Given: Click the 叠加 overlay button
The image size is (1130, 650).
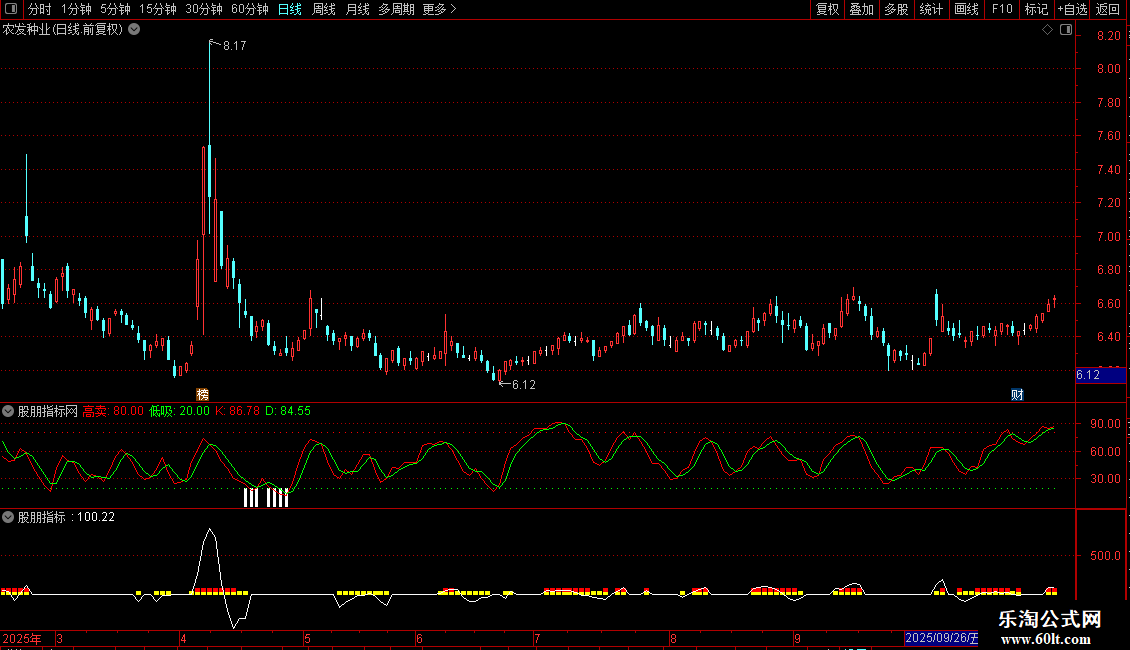Looking at the screenshot, I should (862, 9).
